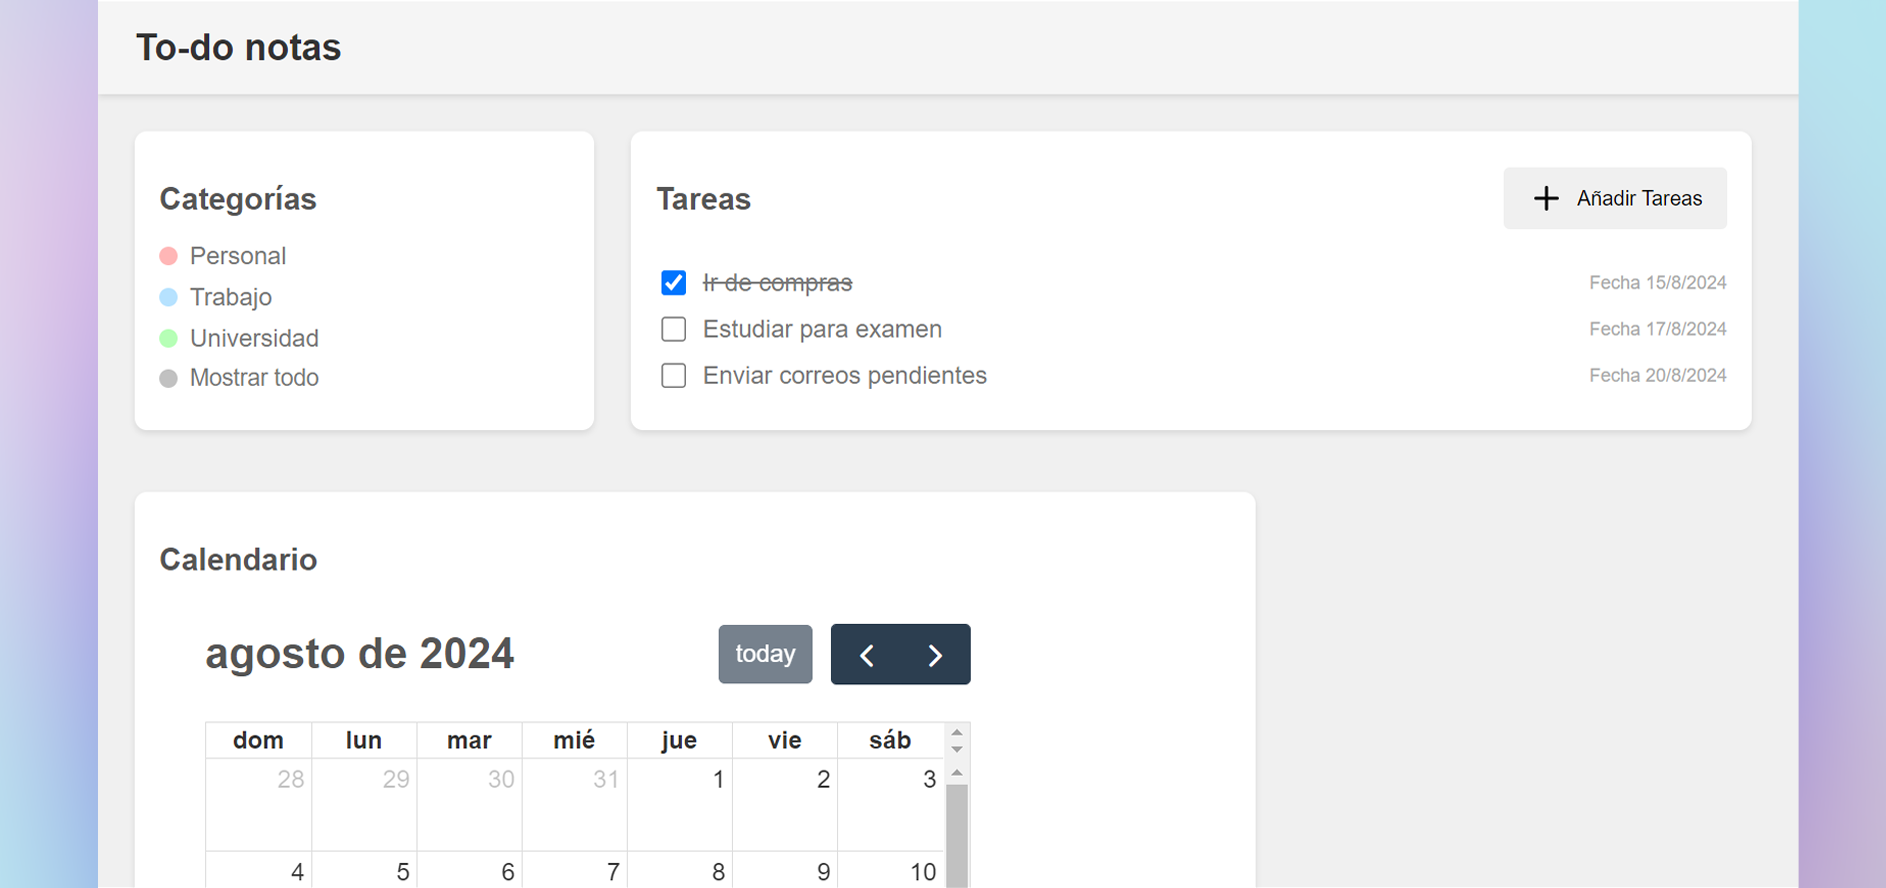Go to next month with right chevron
This screenshot has height=888, width=1886.
[935, 655]
